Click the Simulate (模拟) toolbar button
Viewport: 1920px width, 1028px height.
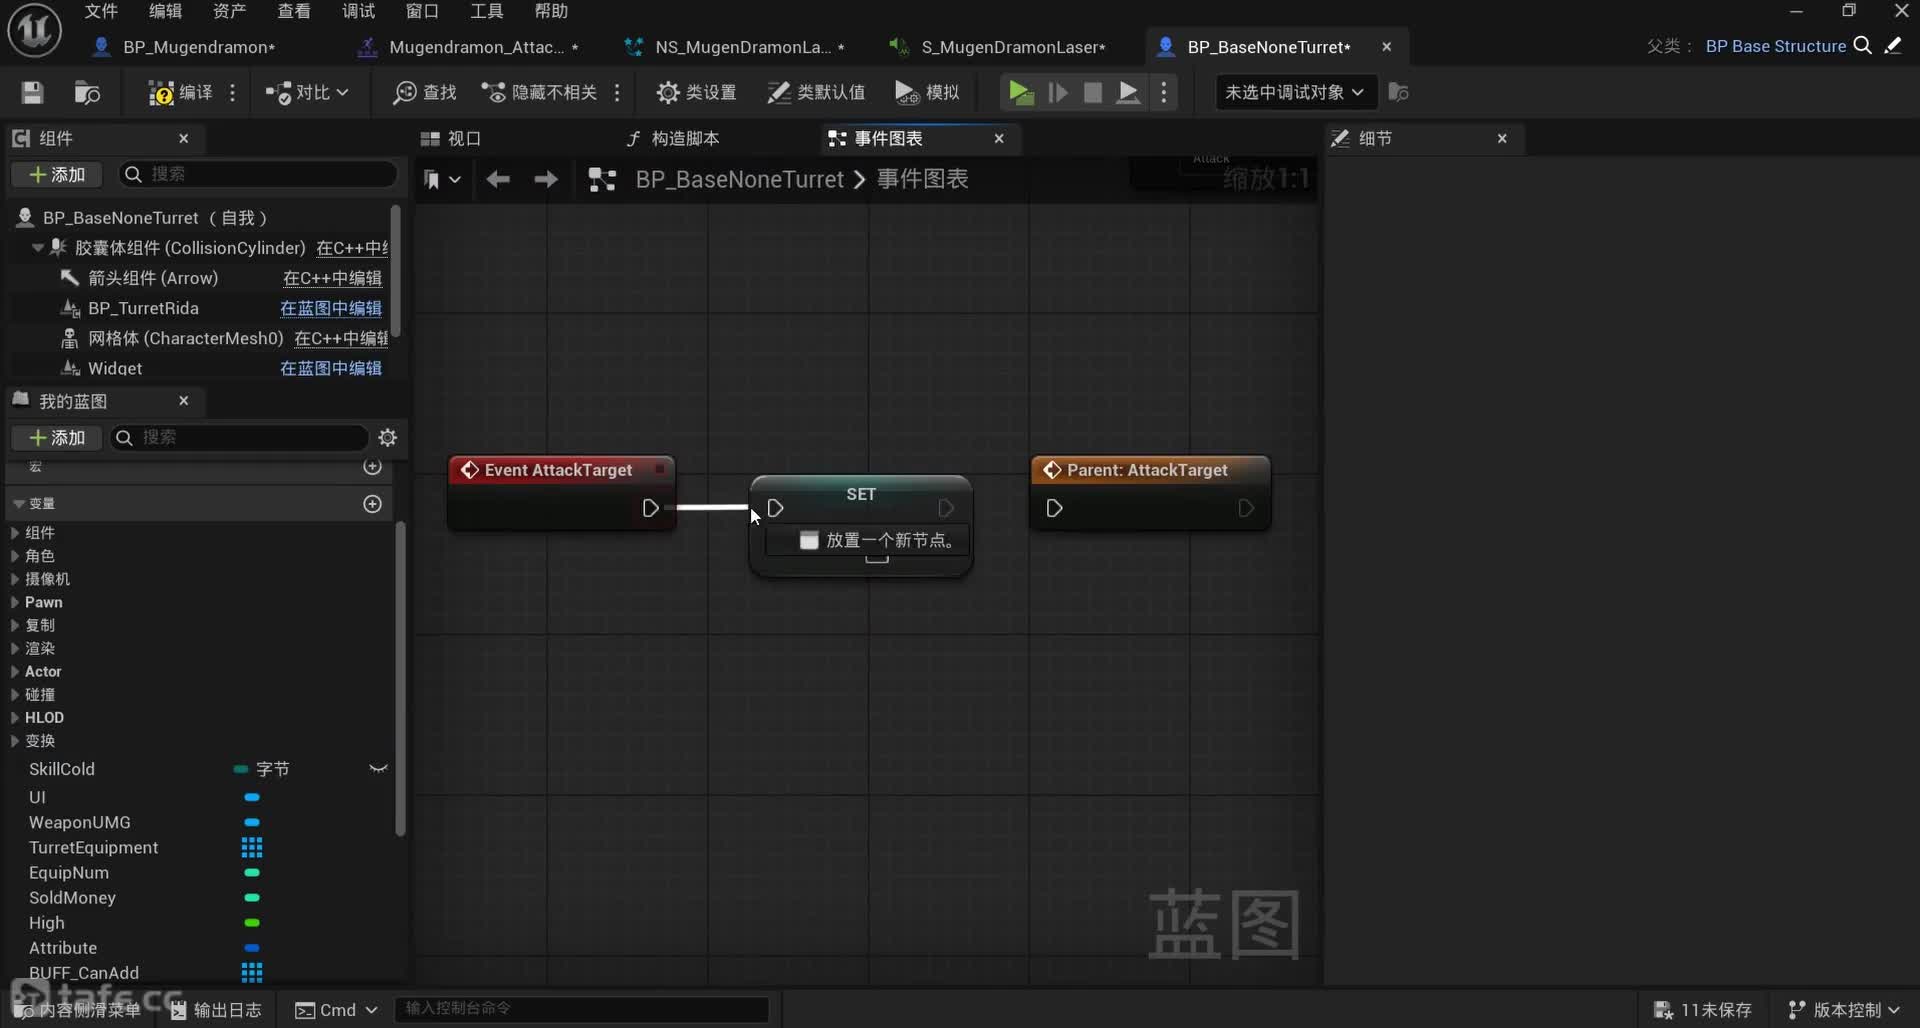point(927,93)
